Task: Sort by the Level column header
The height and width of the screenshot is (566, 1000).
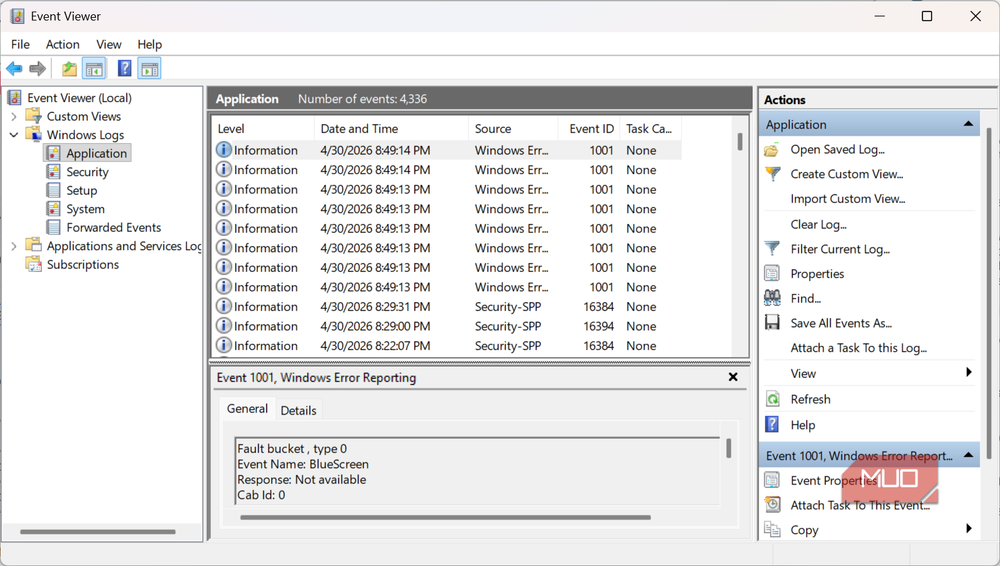Action: coord(263,129)
